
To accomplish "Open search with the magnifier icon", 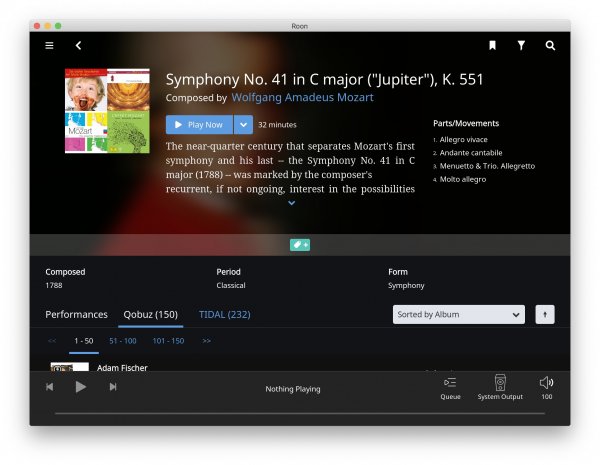I will 550,46.
